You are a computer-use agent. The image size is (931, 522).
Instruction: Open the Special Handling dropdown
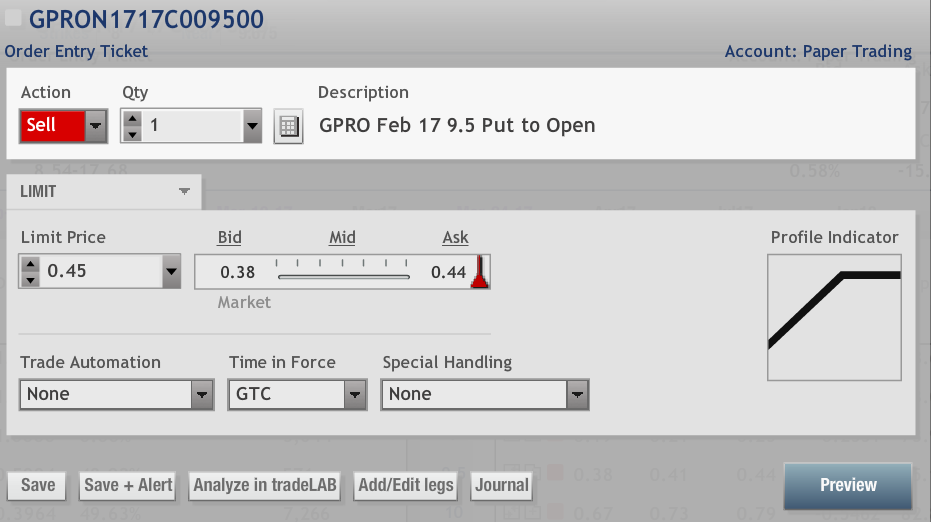(577, 395)
